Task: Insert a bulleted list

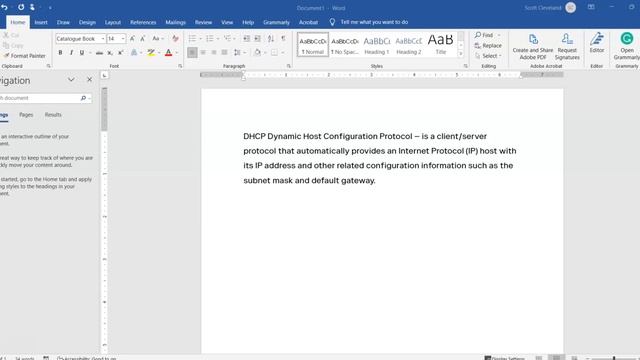Action: 192,38
